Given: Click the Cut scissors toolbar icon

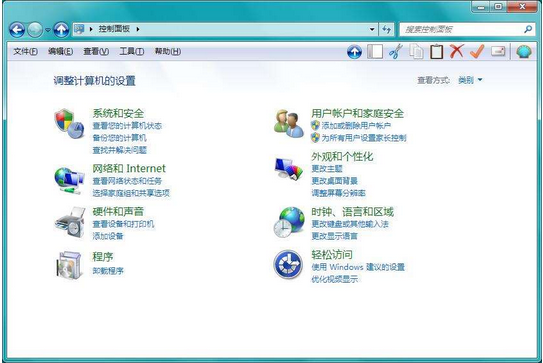Looking at the screenshot, I should click(395, 52).
